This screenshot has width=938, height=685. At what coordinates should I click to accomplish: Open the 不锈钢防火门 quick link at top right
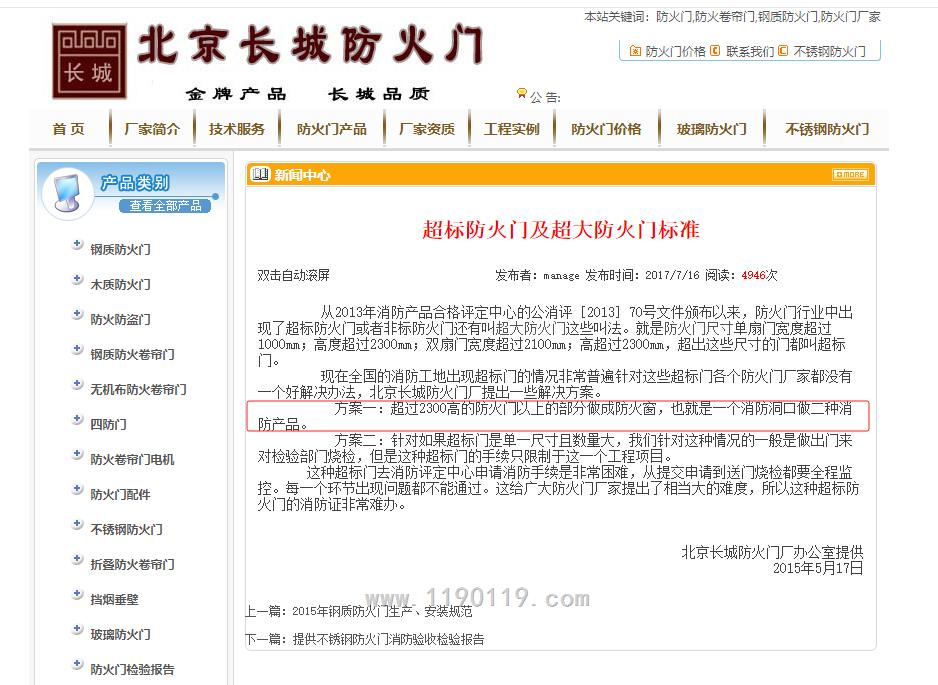(x=830, y=51)
